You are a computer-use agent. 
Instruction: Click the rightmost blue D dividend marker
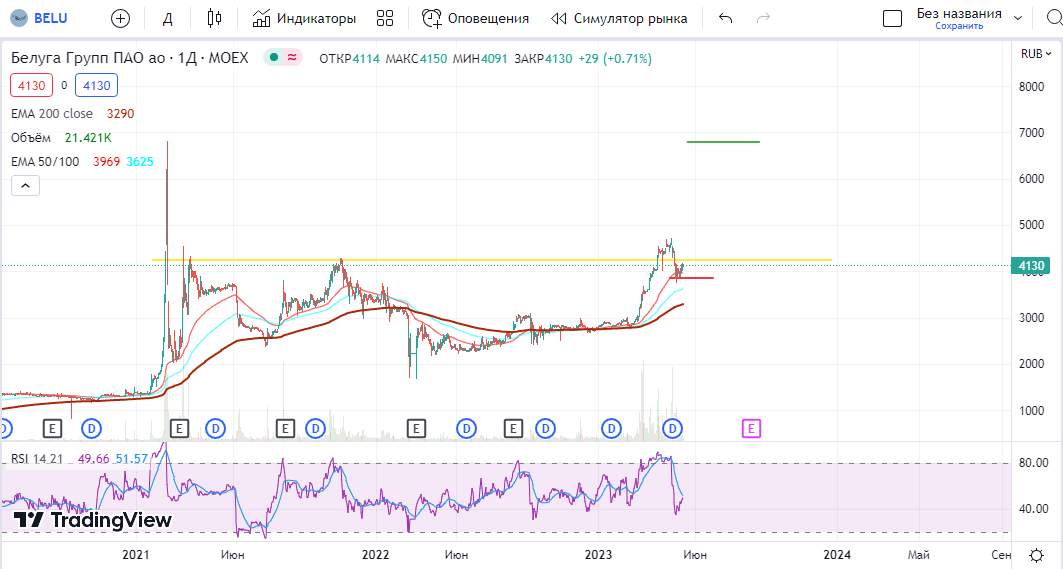pos(673,429)
